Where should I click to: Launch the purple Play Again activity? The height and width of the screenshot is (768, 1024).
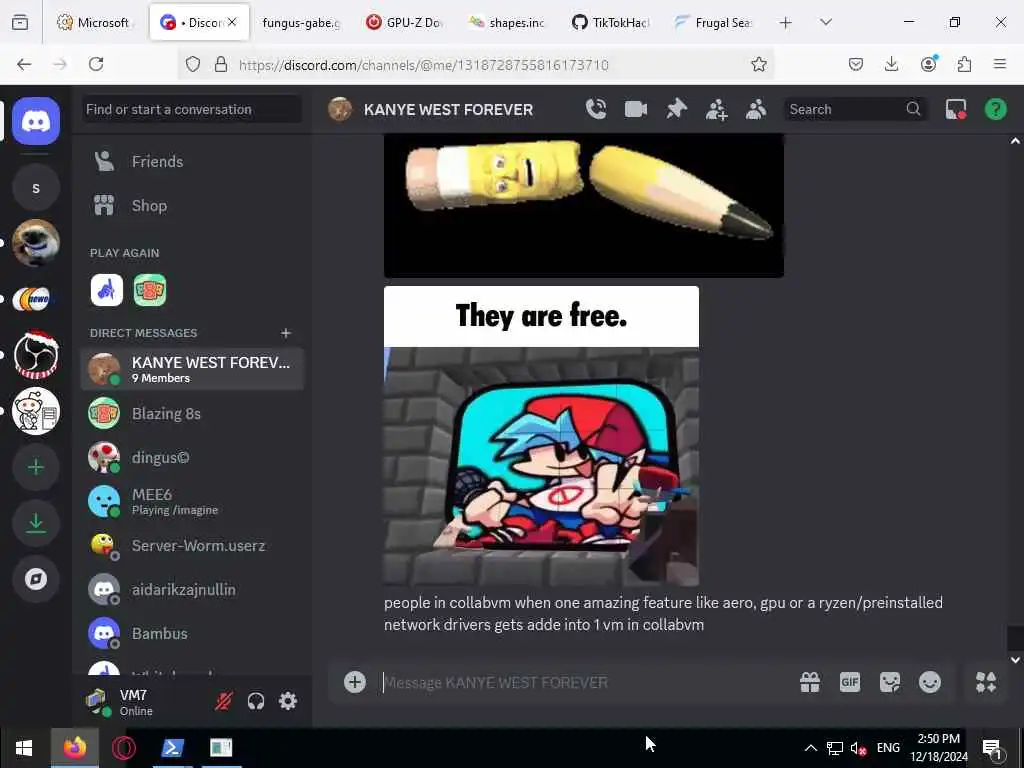click(x=106, y=290)
